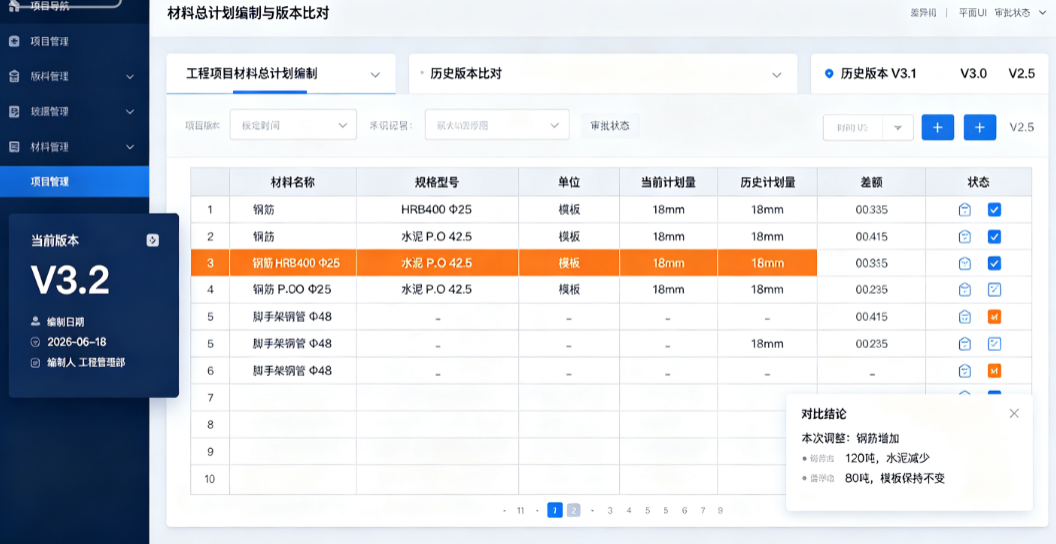
Task: Expand the 版料管理 sidebar chevron
Action: (x=130, y=77)
